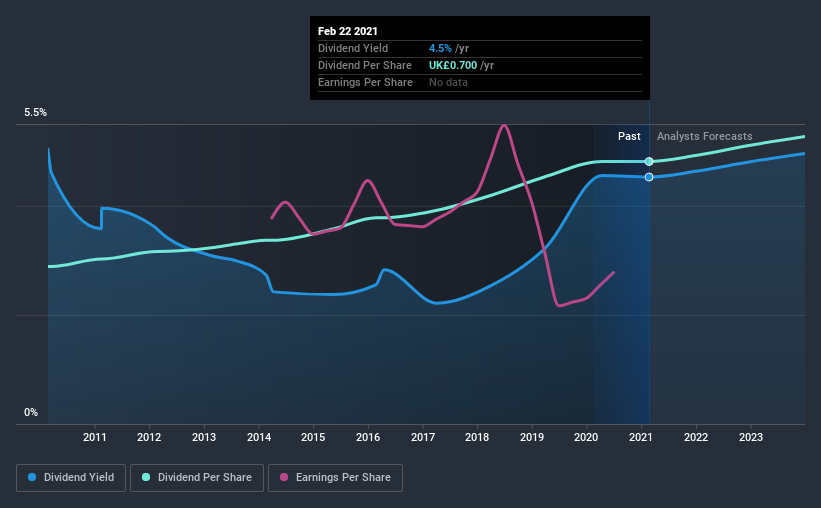This screenshot has width=821, height=508.
Task: Click the No data earnings value
Action: 448,82
